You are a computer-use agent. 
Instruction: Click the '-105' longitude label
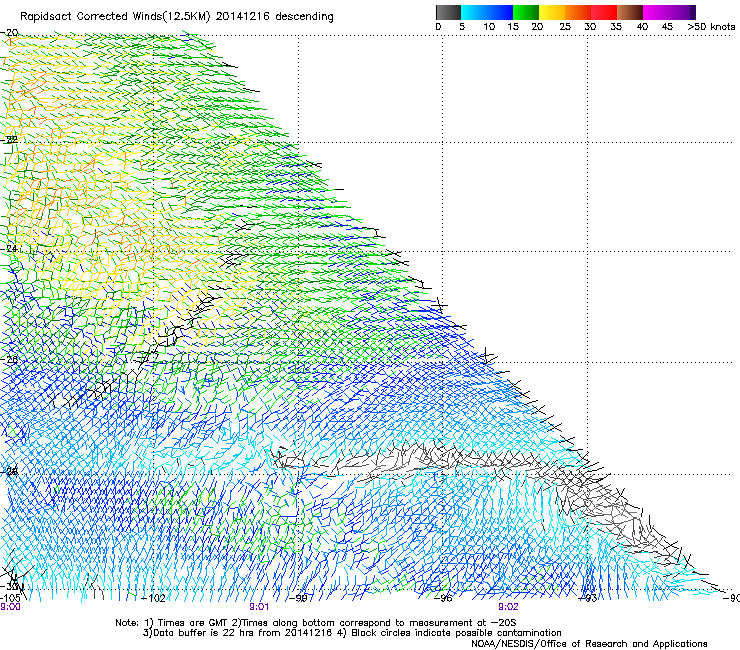(10, 598)
